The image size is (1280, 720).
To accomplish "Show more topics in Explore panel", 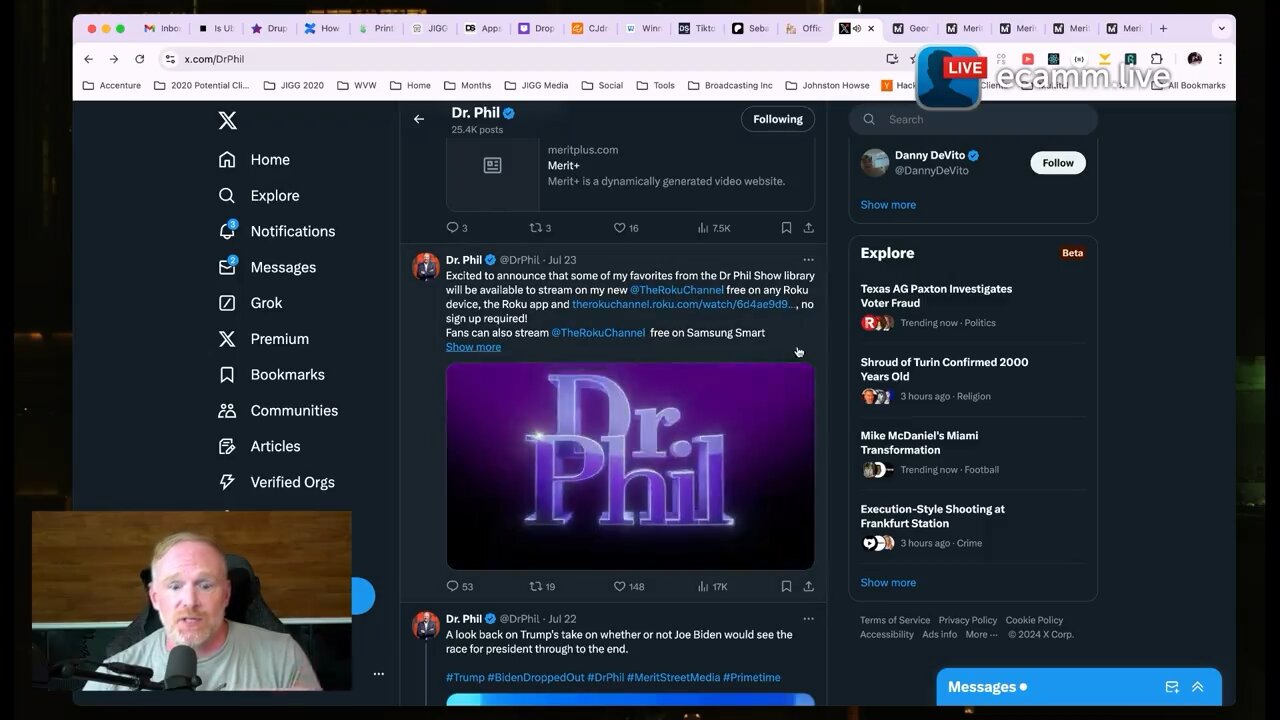I will pyautogui.click(x=888, y=583).
